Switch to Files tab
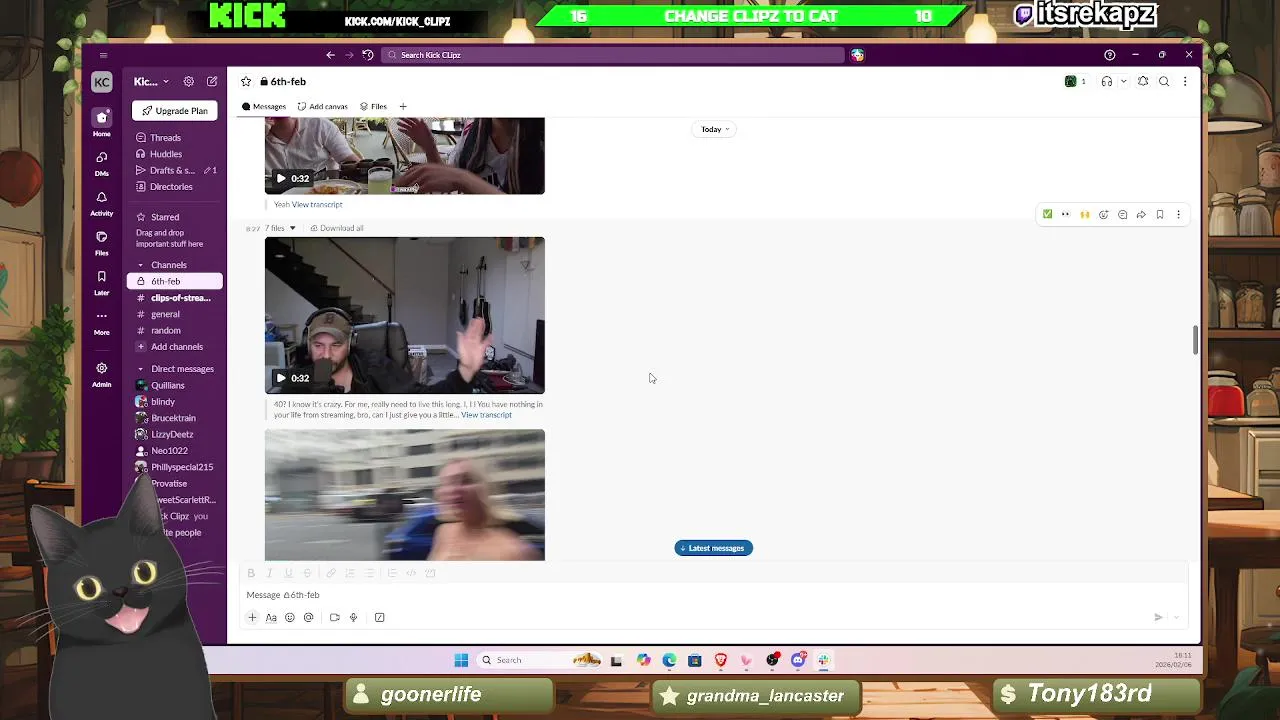The image size is (1280, 720). pyautogui.click(x=373, y=106)
